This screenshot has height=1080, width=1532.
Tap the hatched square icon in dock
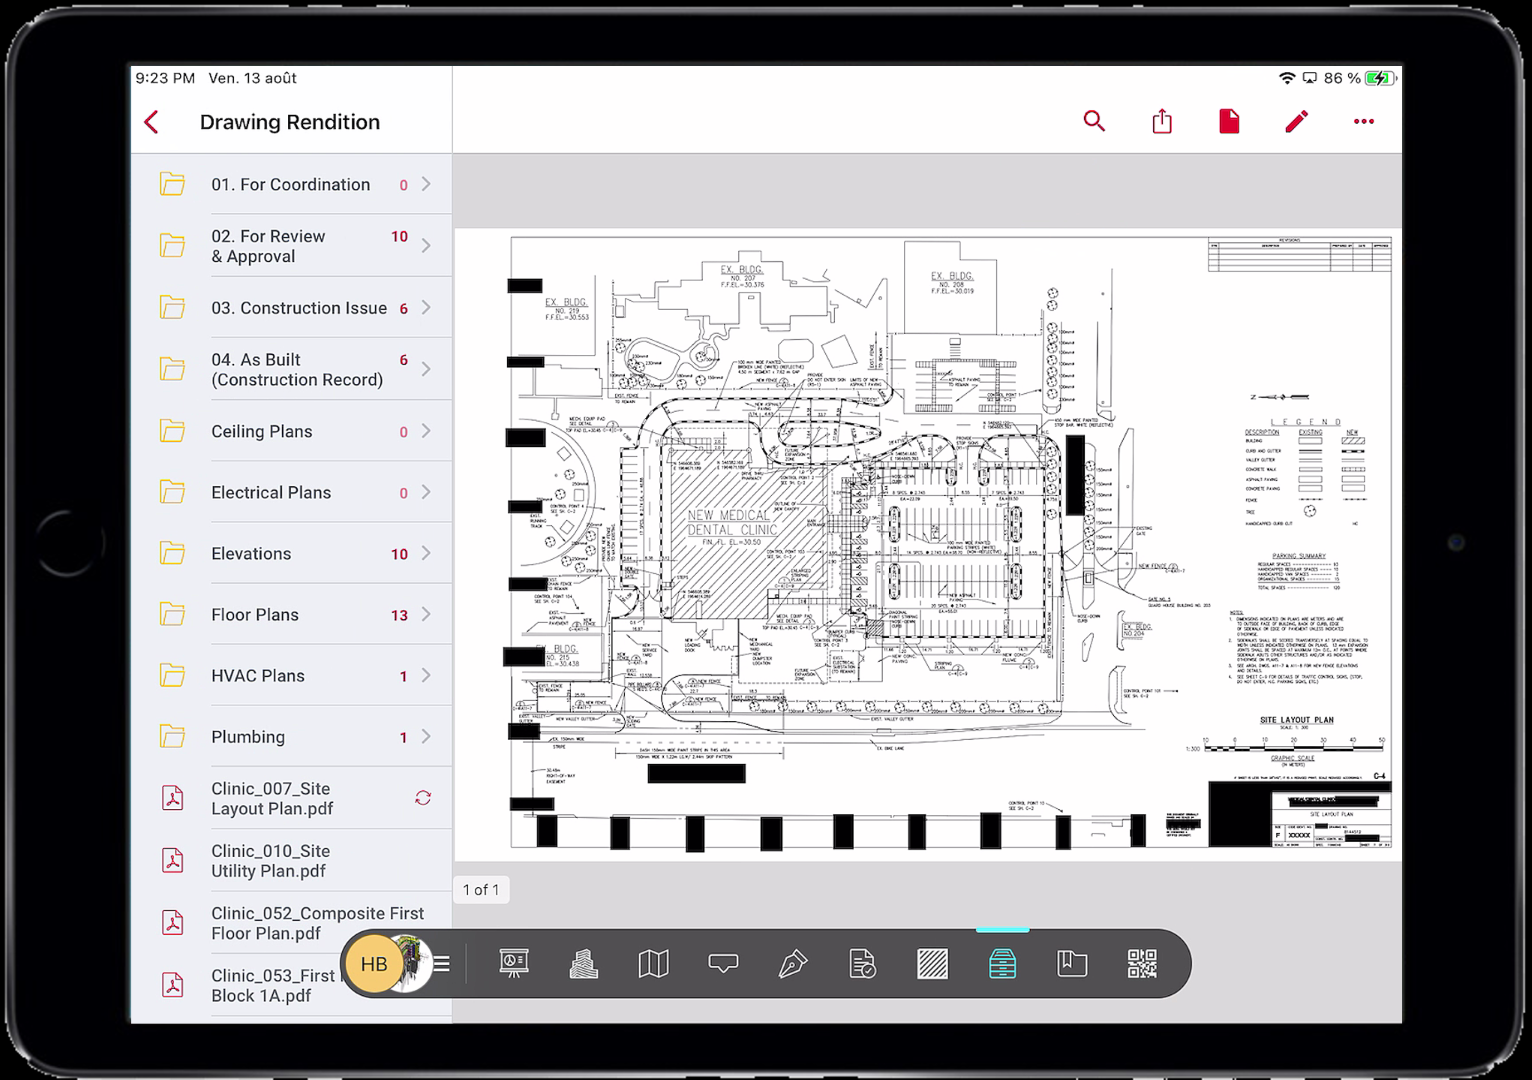pos(932,964)
